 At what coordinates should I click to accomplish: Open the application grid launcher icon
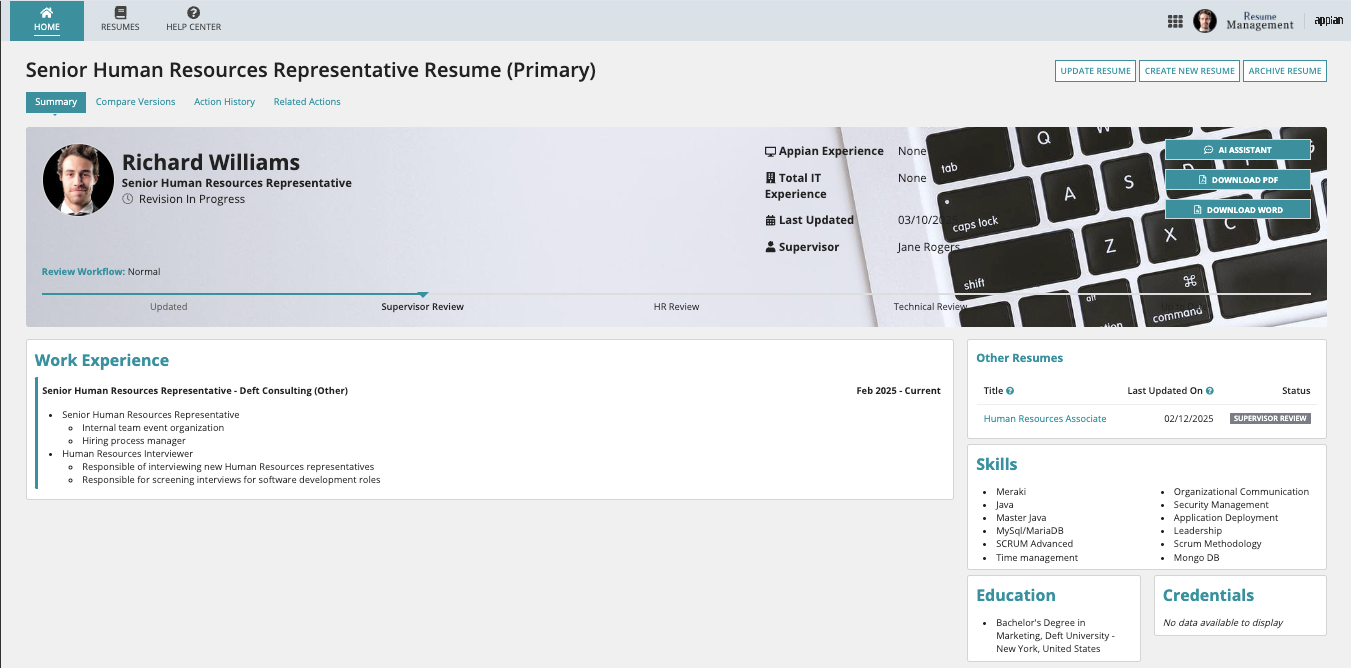tap(1175, 21)
